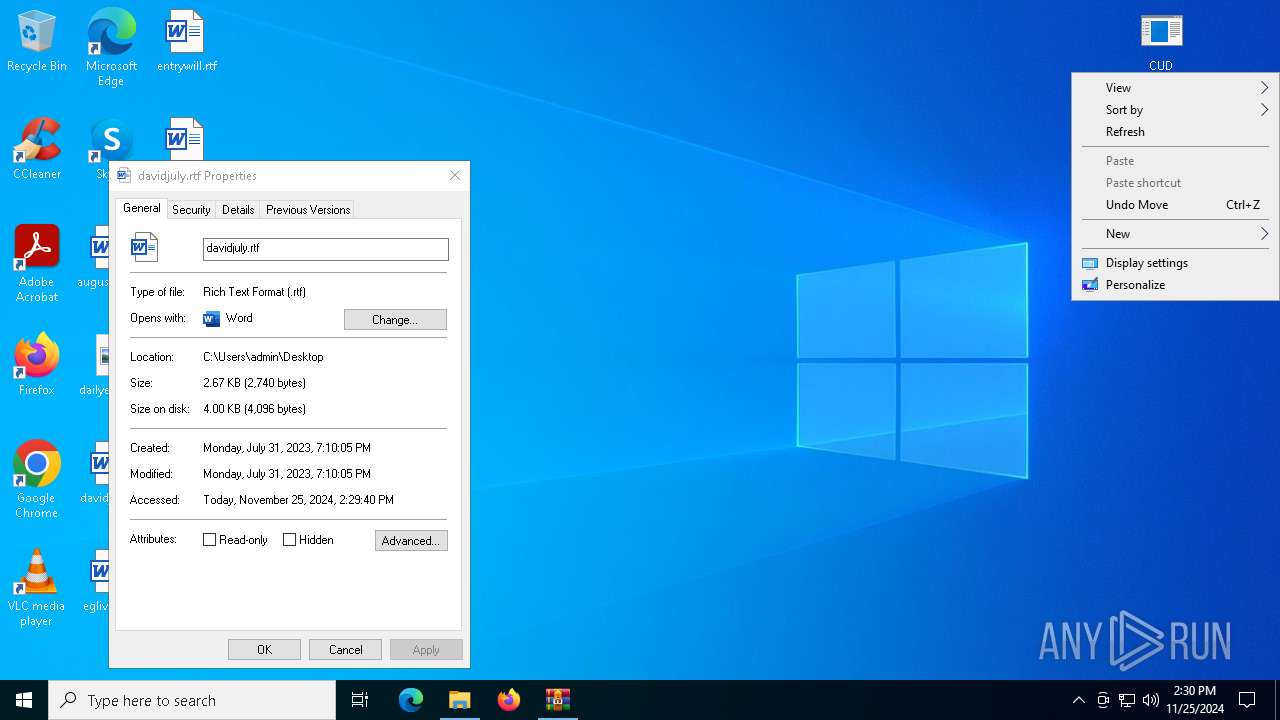Toggle the Read-only attribute checkbox
This screenshot has width=1280, height=720.
(210, 540)
